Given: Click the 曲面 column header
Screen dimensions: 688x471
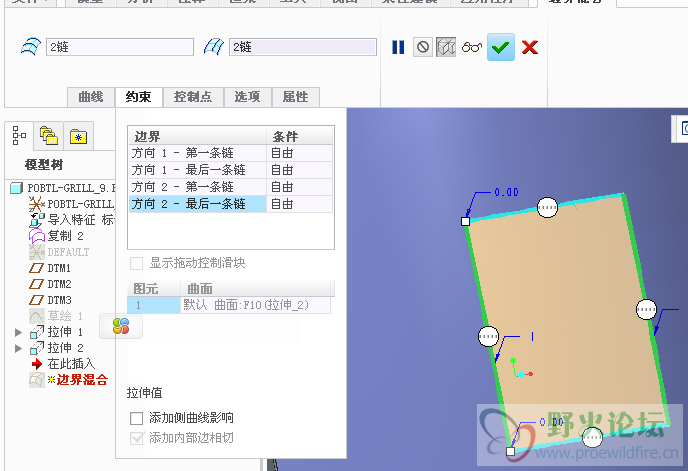Looking at the screenshot, I should (x=257, y=289).
